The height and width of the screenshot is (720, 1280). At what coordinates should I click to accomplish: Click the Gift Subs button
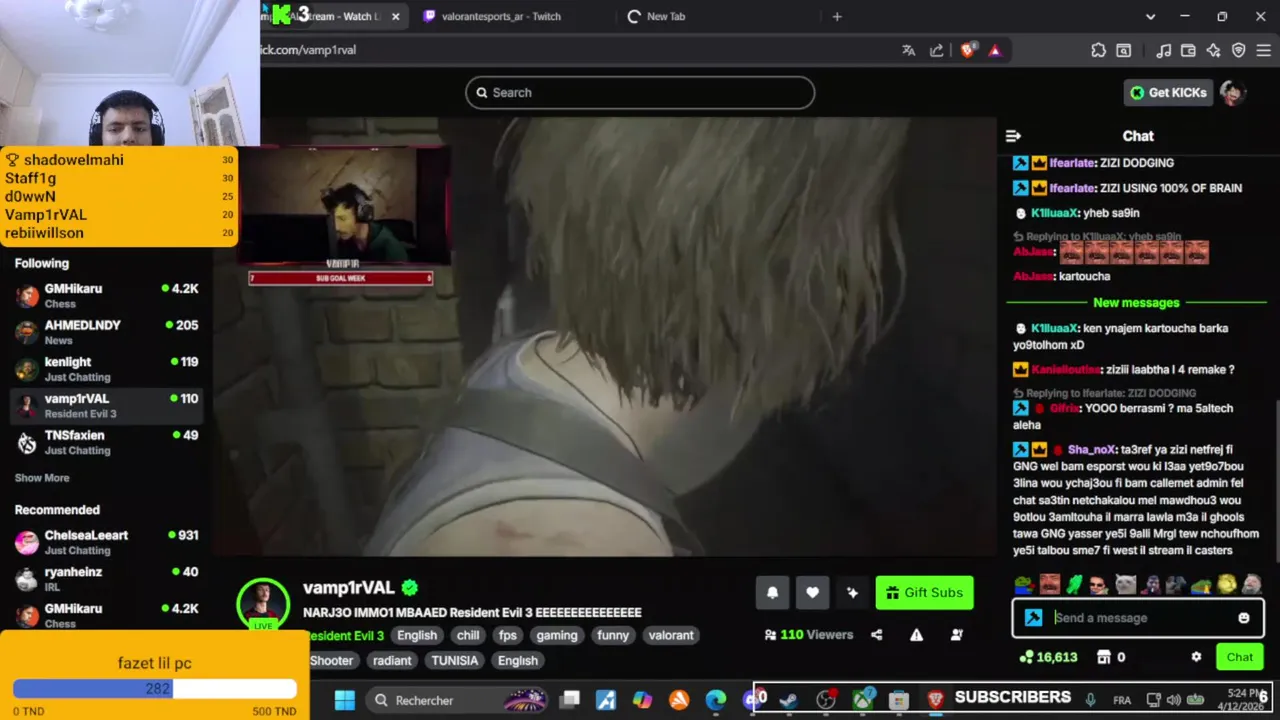(x=924, y=592)
